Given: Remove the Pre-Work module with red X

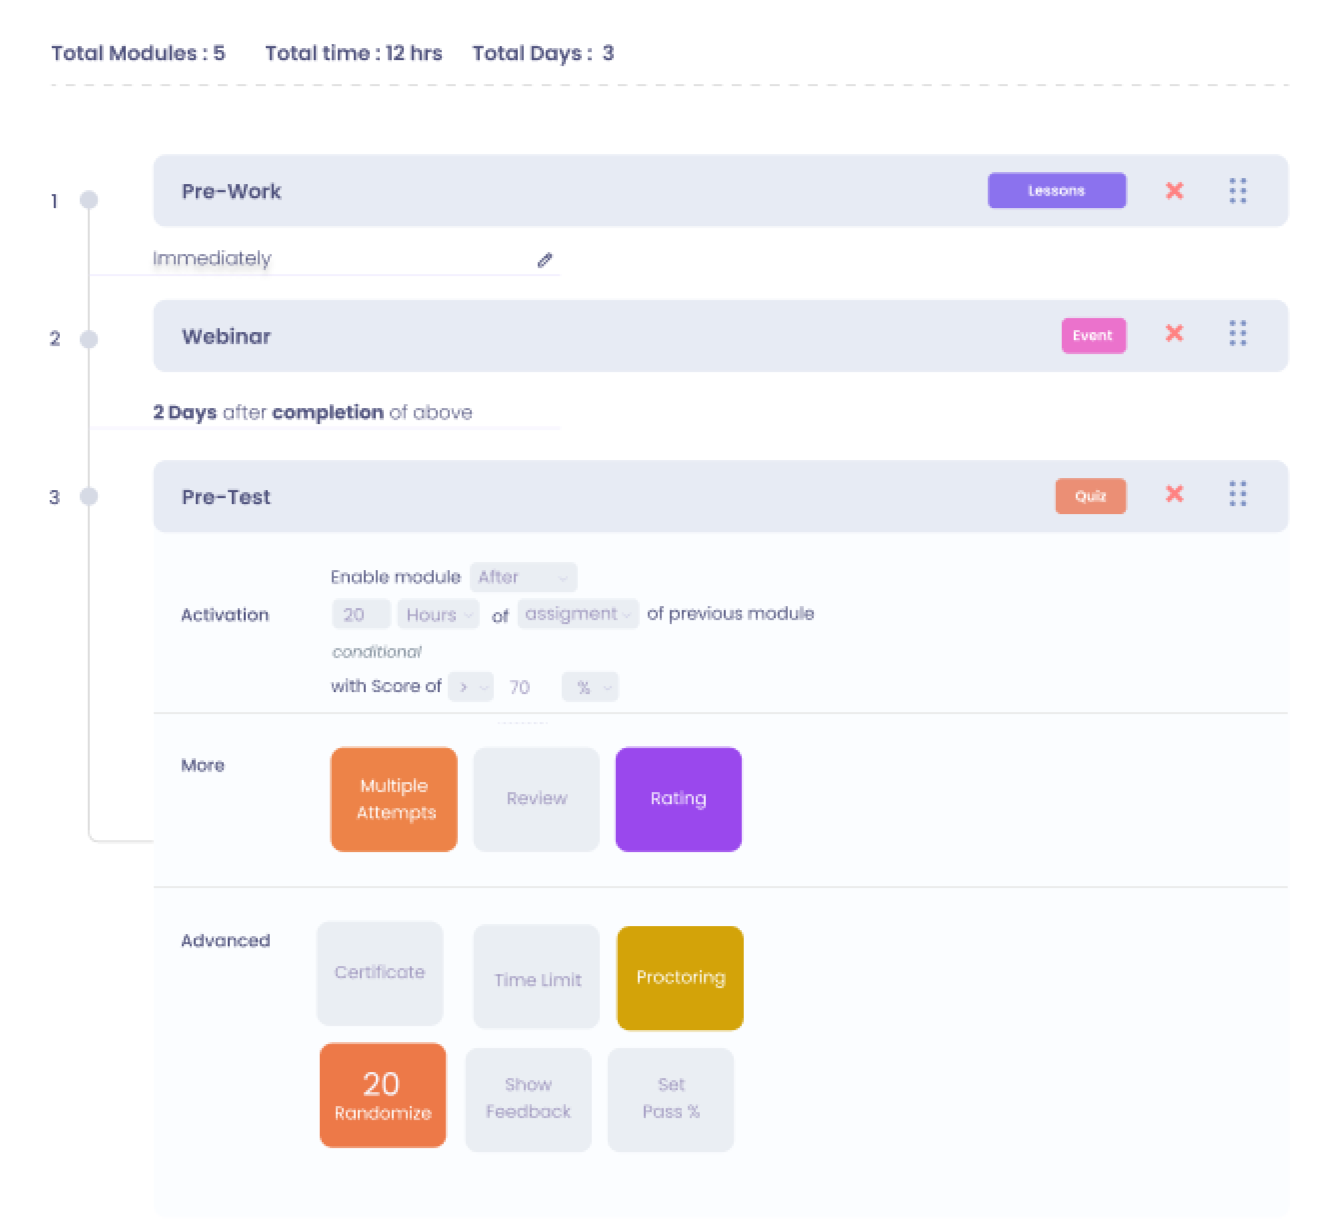Looking at the screenshot, I should [x=1174, y=190].
